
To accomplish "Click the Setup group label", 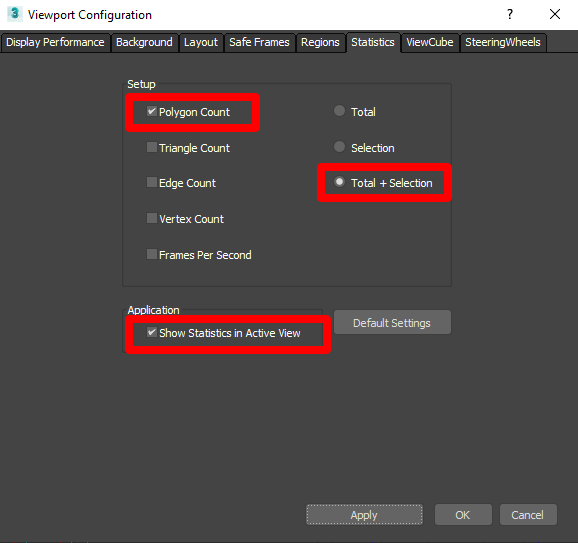I will pyautogui.click(x=141, y=84).
